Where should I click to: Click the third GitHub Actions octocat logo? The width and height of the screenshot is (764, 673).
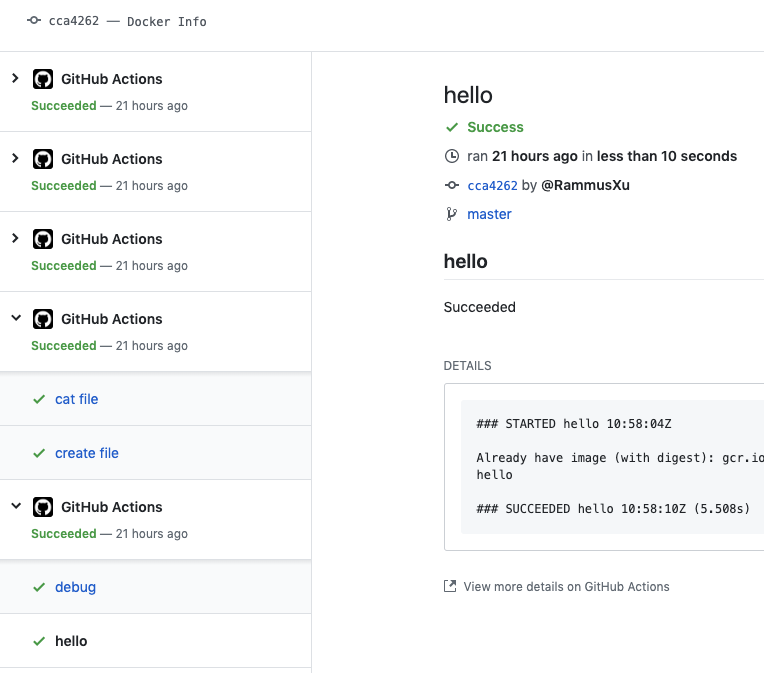pos(43,239)
